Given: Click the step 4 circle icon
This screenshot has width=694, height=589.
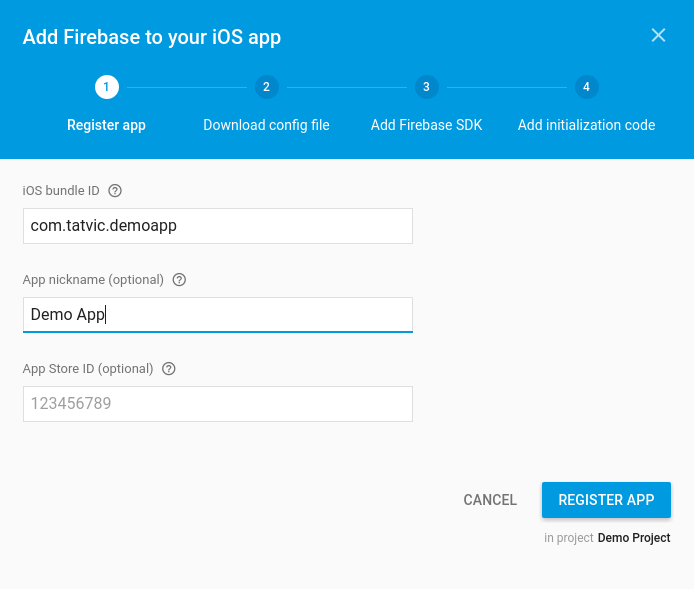Looking at the screenshot, I should pyautogui.click(x=586, y=87).
